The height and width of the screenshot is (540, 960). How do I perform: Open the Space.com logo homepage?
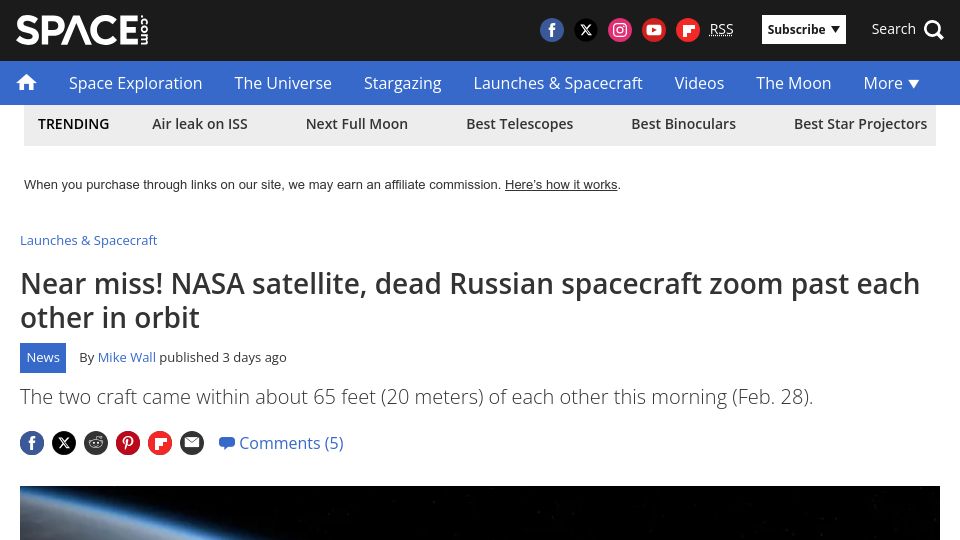tap(82, 30)
